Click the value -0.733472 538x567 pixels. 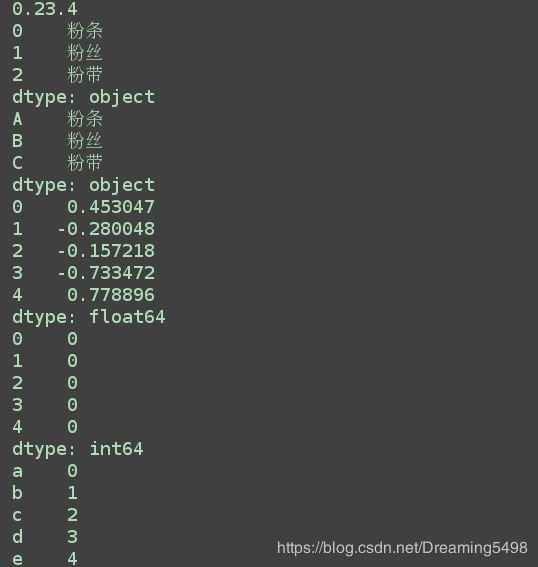pos(106,273)
